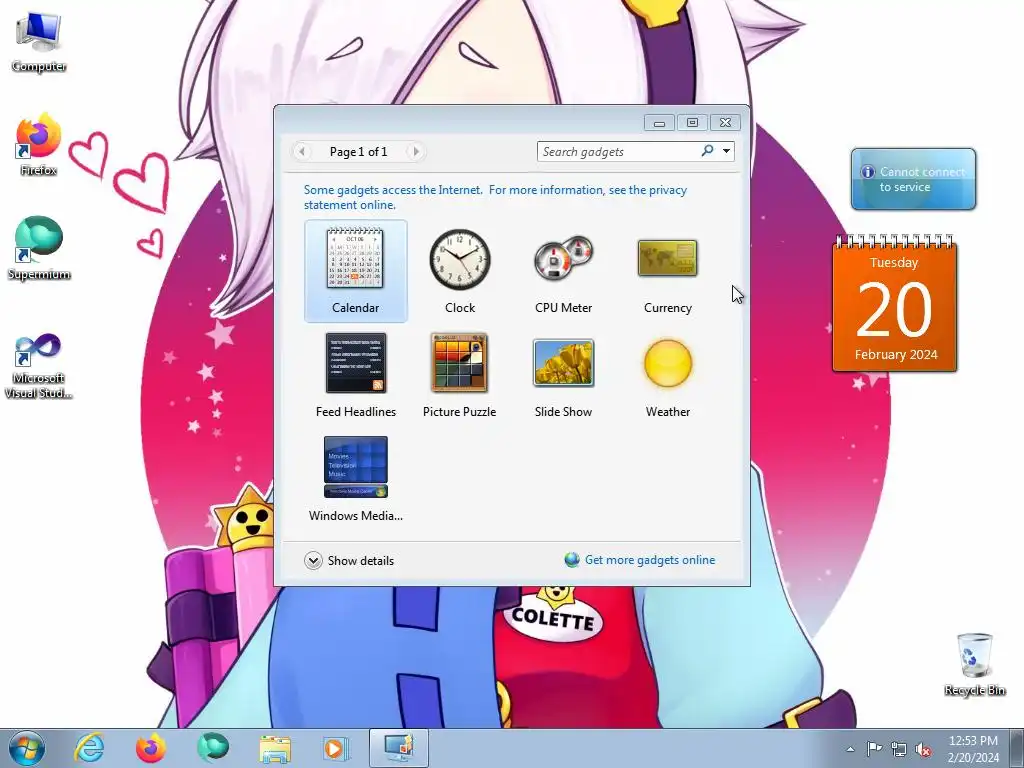Screen dimensions: 1024x768
Task: Click the orange Calendar desktop gadget
Action: 895,304
